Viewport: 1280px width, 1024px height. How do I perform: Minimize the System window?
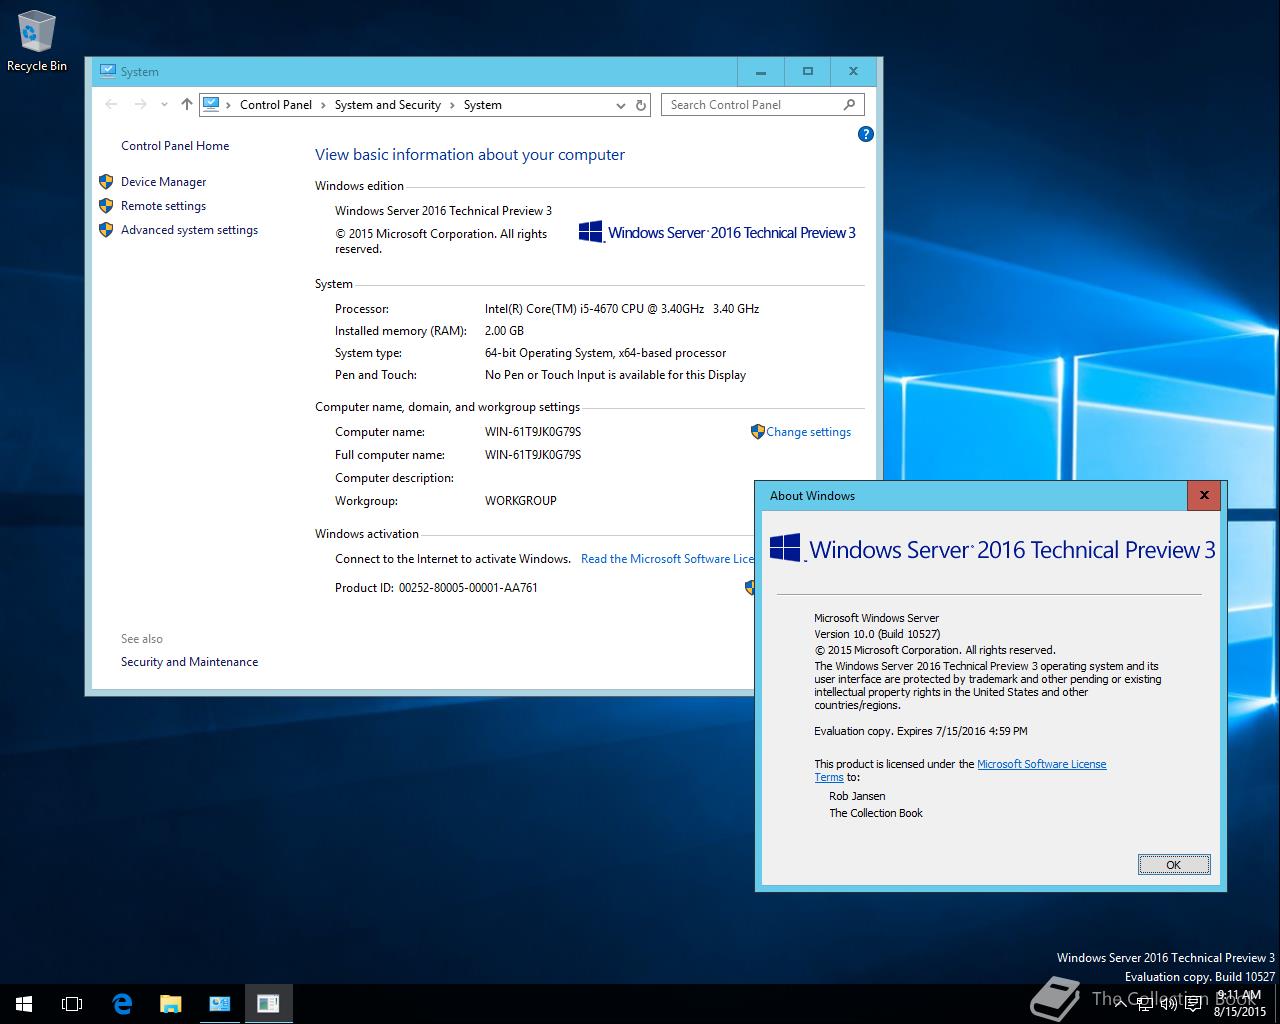(760, 72)
